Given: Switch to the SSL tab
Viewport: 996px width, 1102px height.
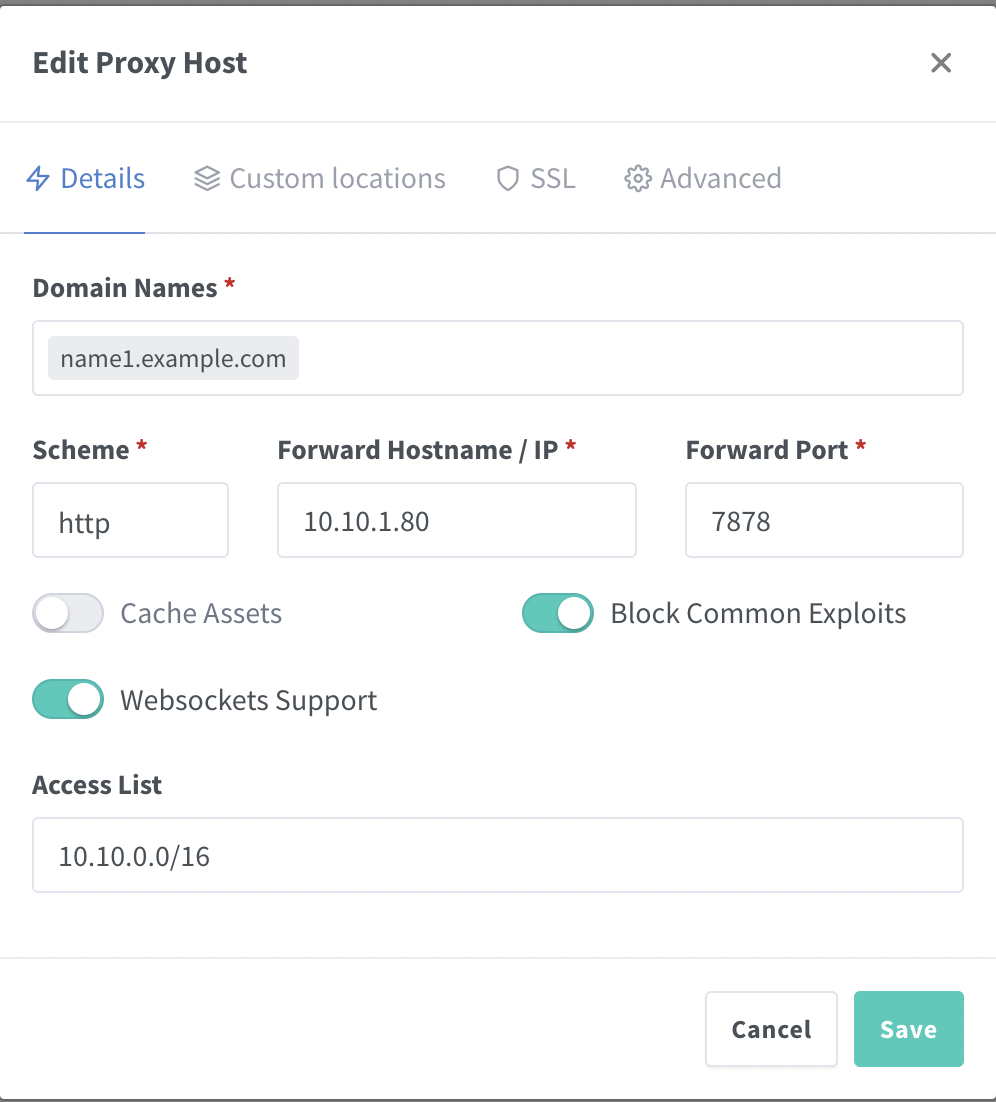Looking at the screenshot, I should 552,179.
